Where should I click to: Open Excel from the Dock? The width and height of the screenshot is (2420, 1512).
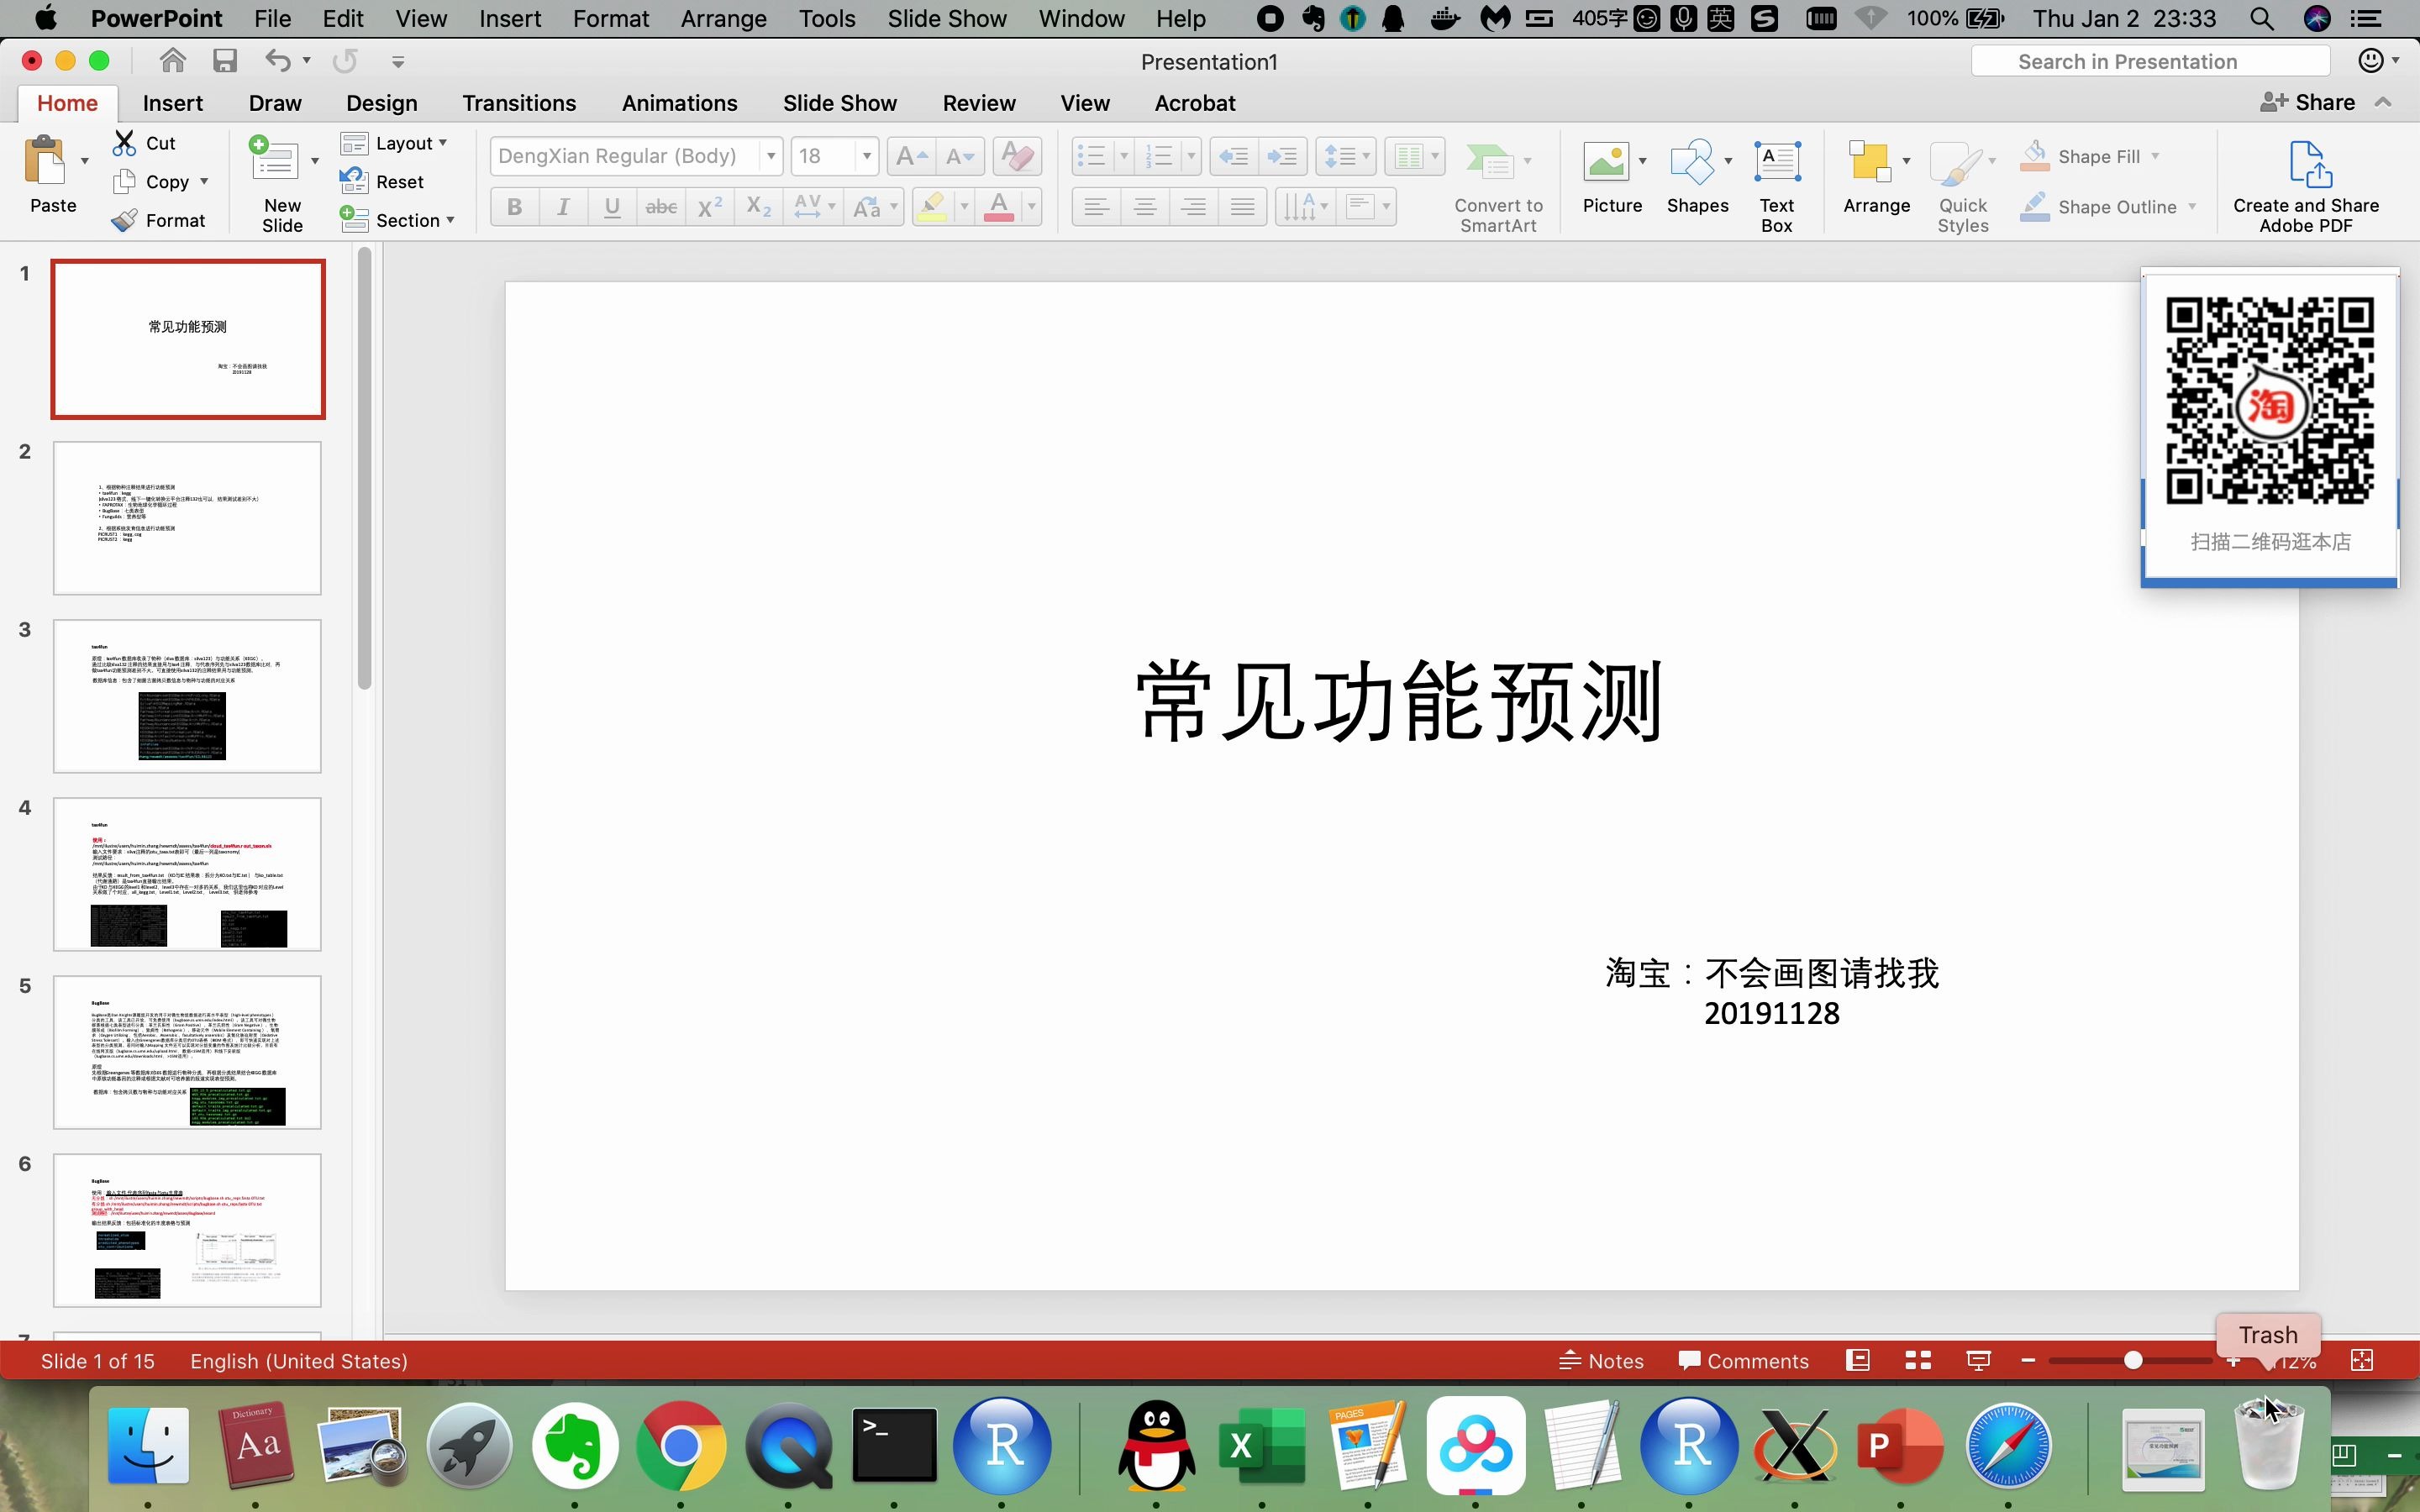coord(1262,1445)
